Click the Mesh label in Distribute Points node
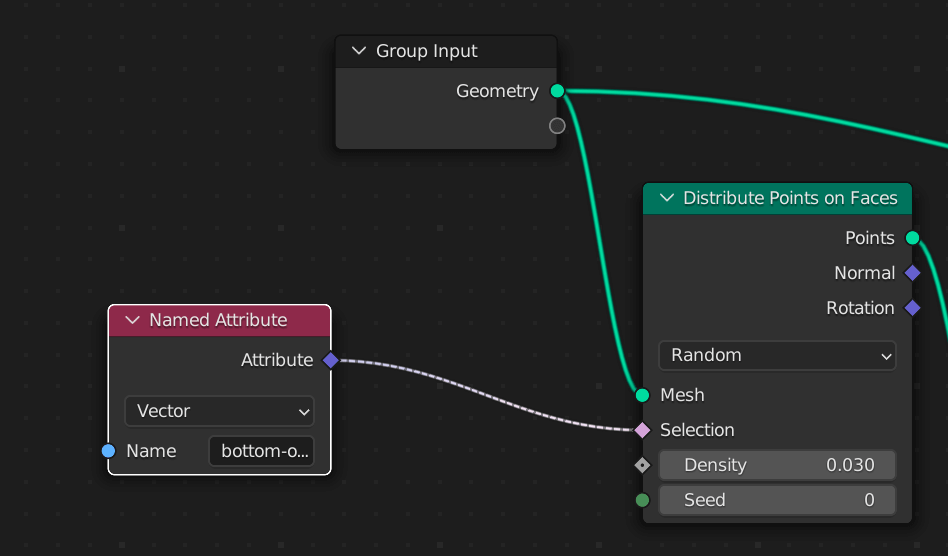This screenshot has height=556, width=948. (682, 395)
